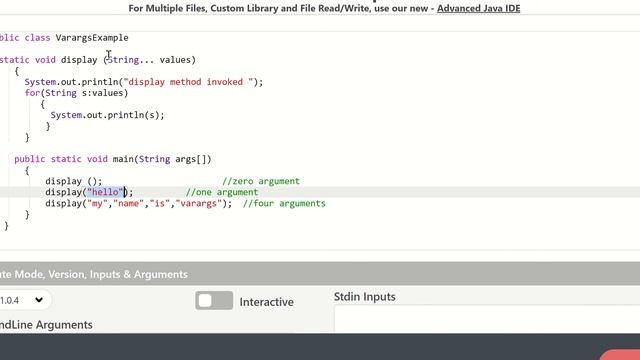Viewport: 640px width, 360px height.
Task: Click the highlighted "hello" string
Action: tap(105, 192)
